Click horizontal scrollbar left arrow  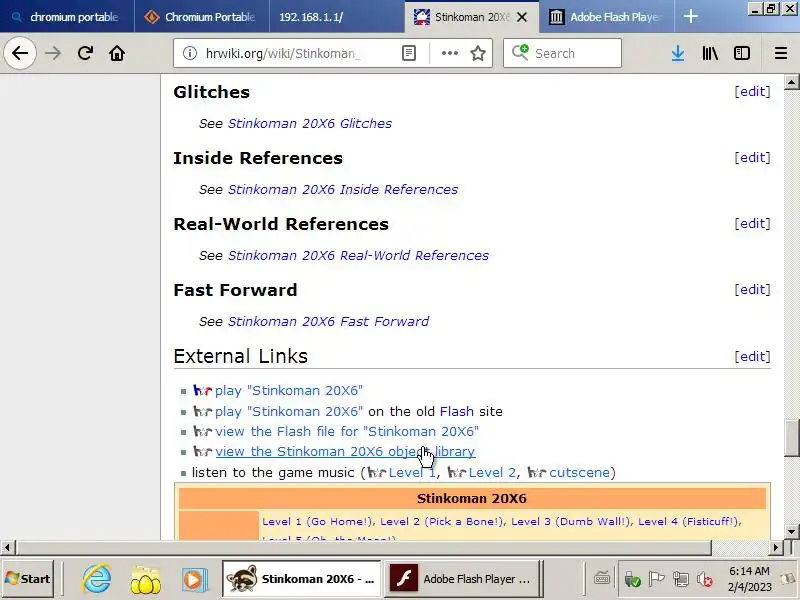pos(7,548)
